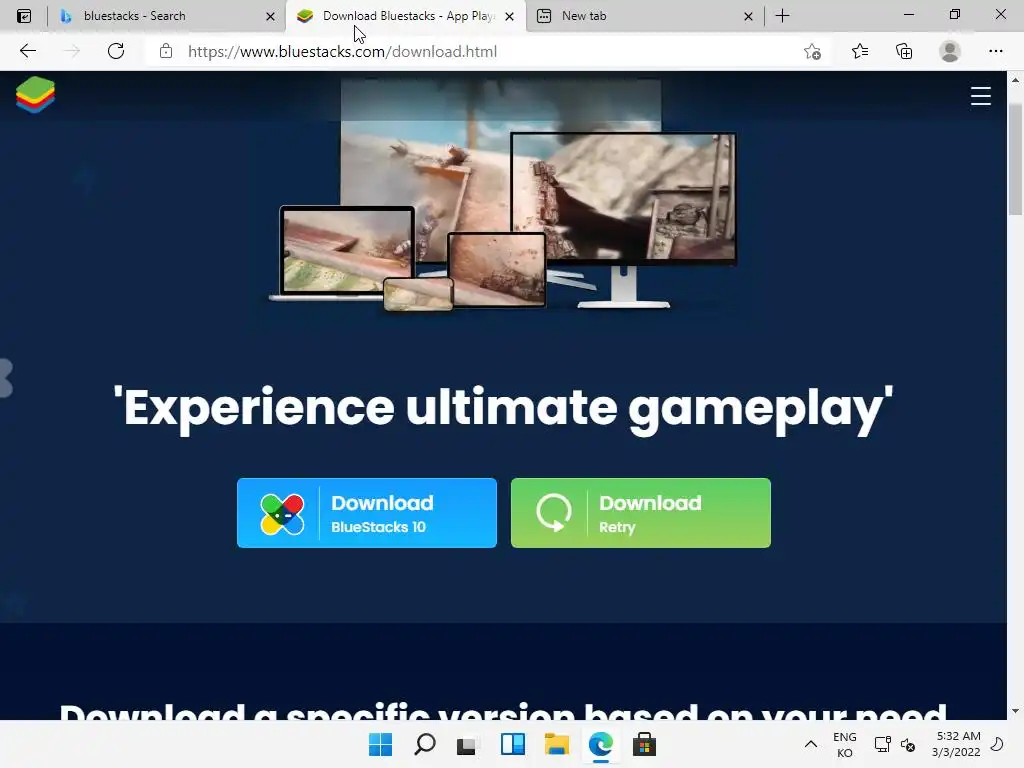Show hidden system tray icons
Screen dimensions: 1024x768
point(810,744)
